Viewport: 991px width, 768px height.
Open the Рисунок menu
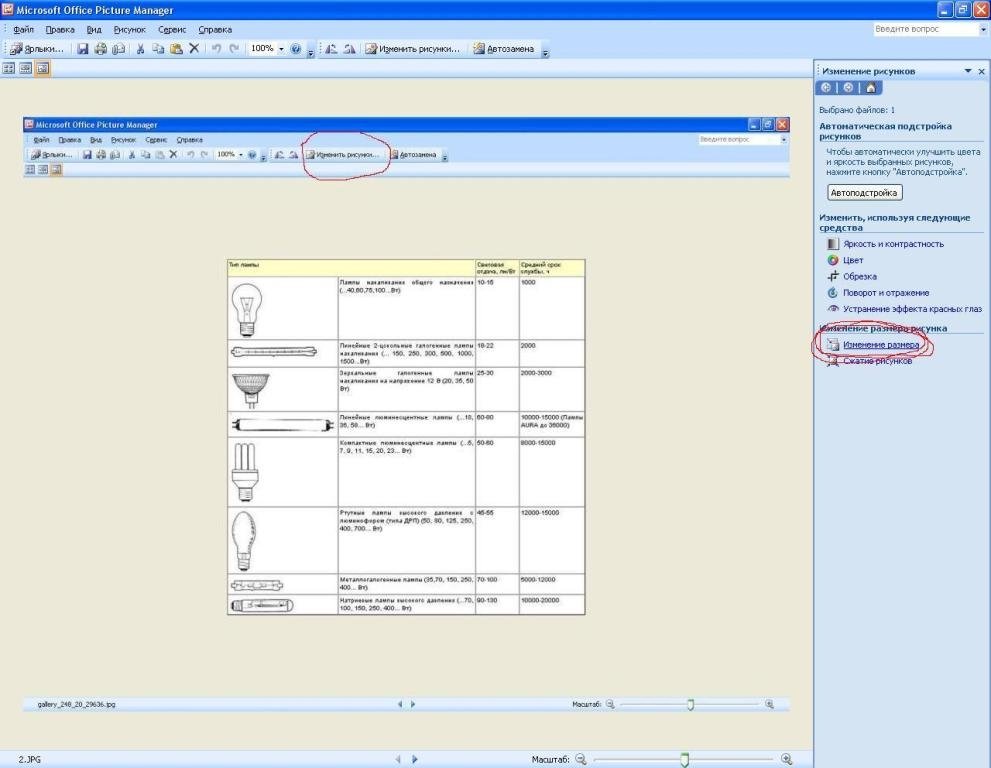(130, 30)
